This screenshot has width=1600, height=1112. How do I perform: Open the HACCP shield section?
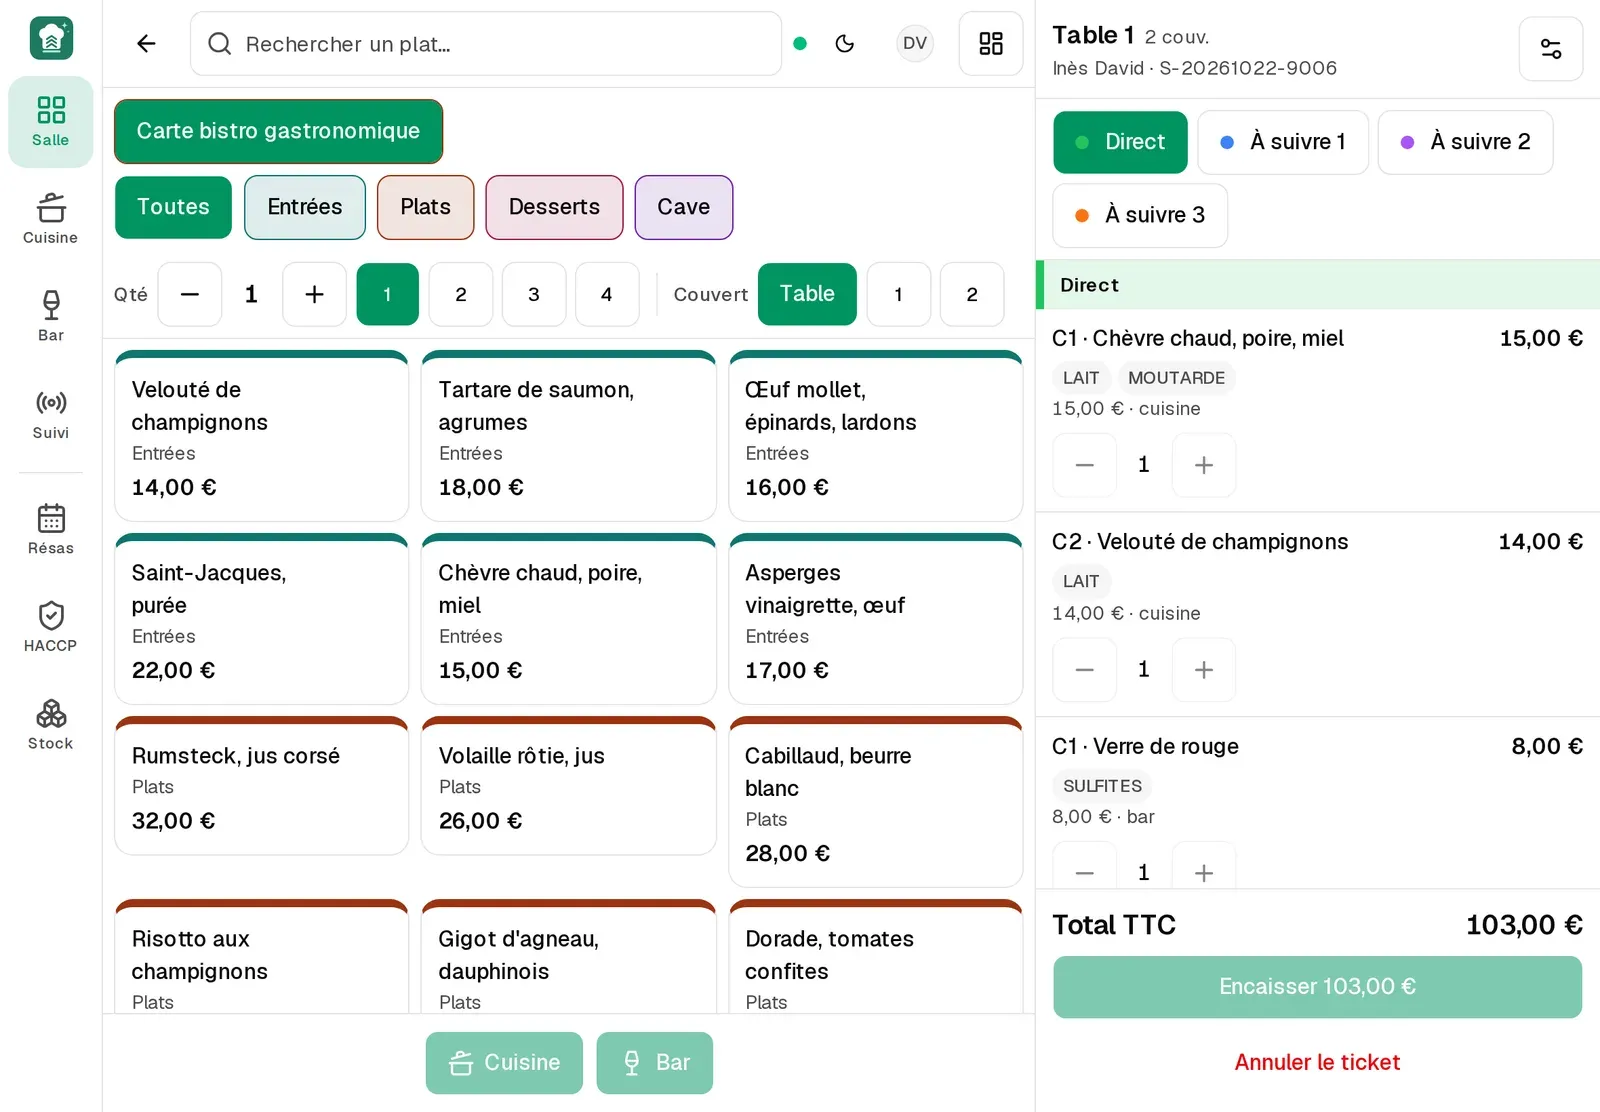[x=50, y=627]
